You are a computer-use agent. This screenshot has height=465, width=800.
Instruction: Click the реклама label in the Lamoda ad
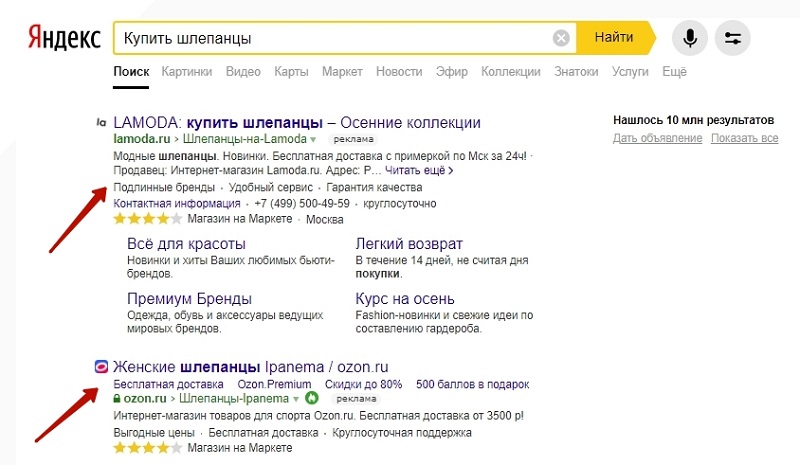point(354,139)
